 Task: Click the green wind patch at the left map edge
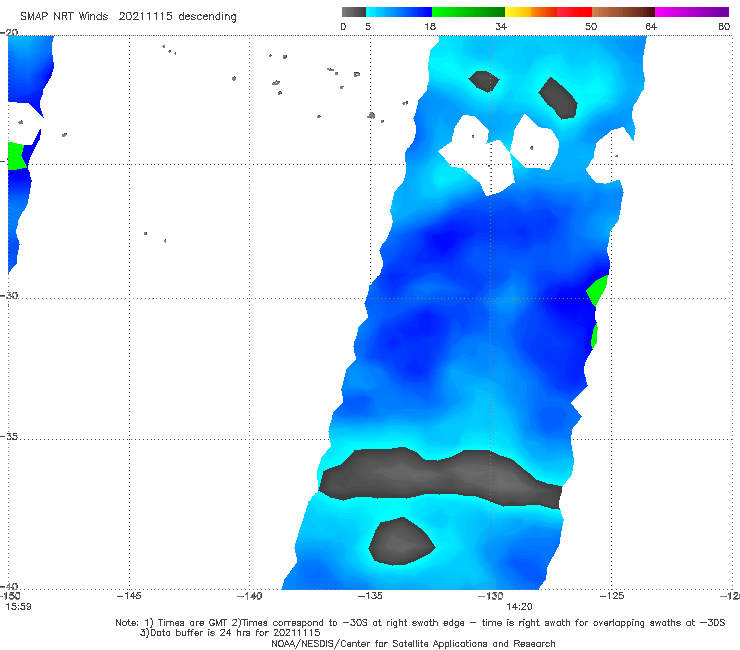[16, 156]
